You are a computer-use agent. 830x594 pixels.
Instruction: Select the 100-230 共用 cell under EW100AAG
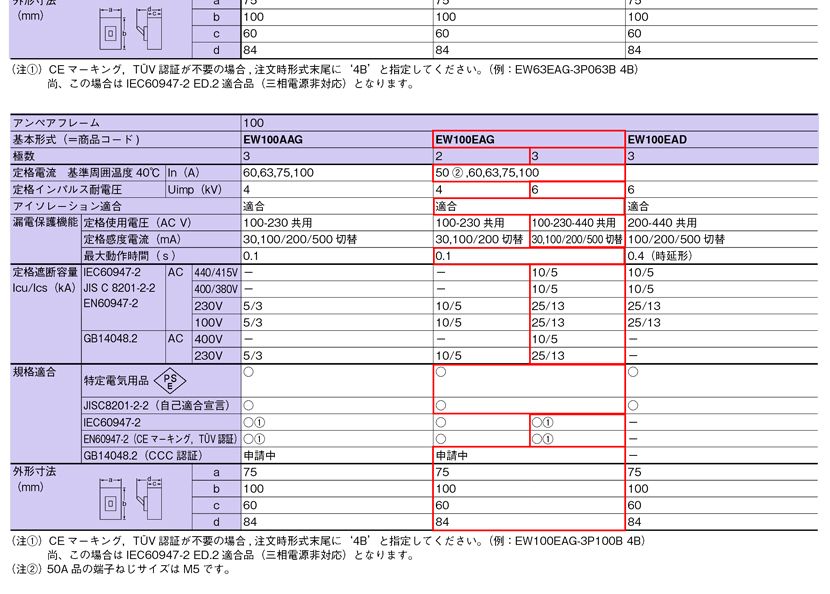(278, 223)
